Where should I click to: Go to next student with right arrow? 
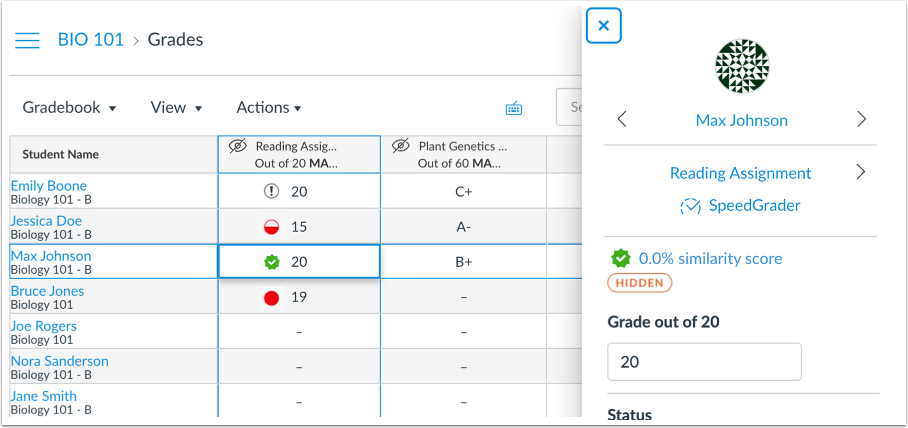(861, 120)
